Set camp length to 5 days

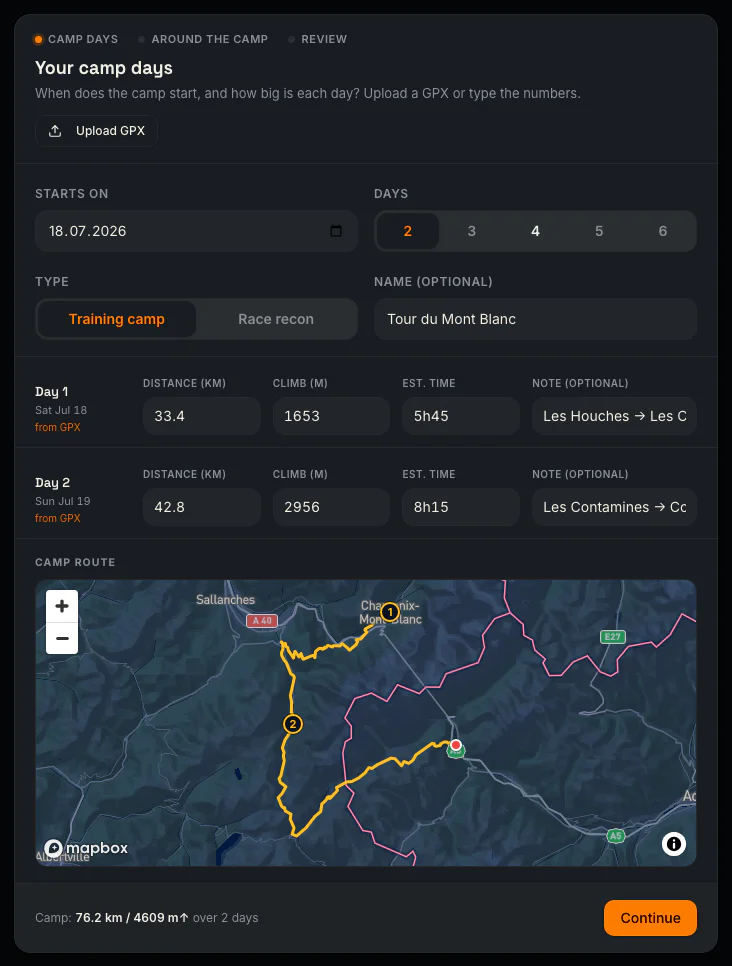coord(599,231)
